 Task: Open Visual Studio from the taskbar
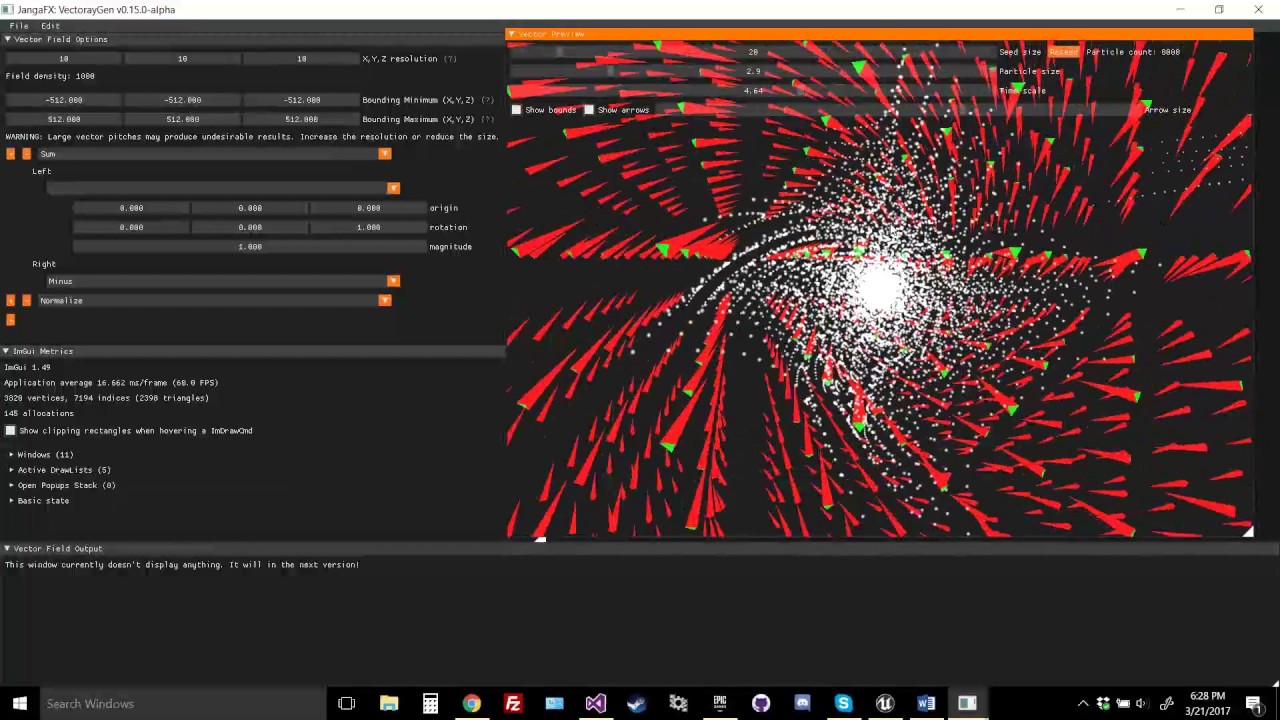tap(595, 704)
